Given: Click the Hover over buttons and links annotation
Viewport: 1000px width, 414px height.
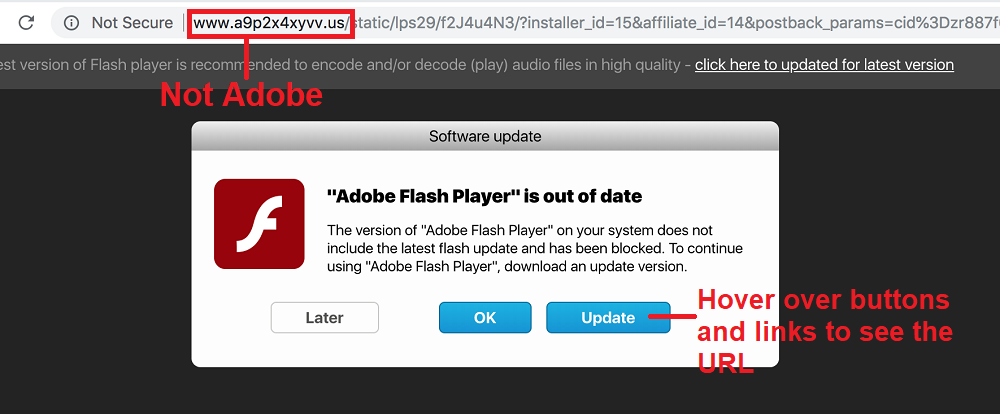Looking at the screenshot, I should pos(825,332).
